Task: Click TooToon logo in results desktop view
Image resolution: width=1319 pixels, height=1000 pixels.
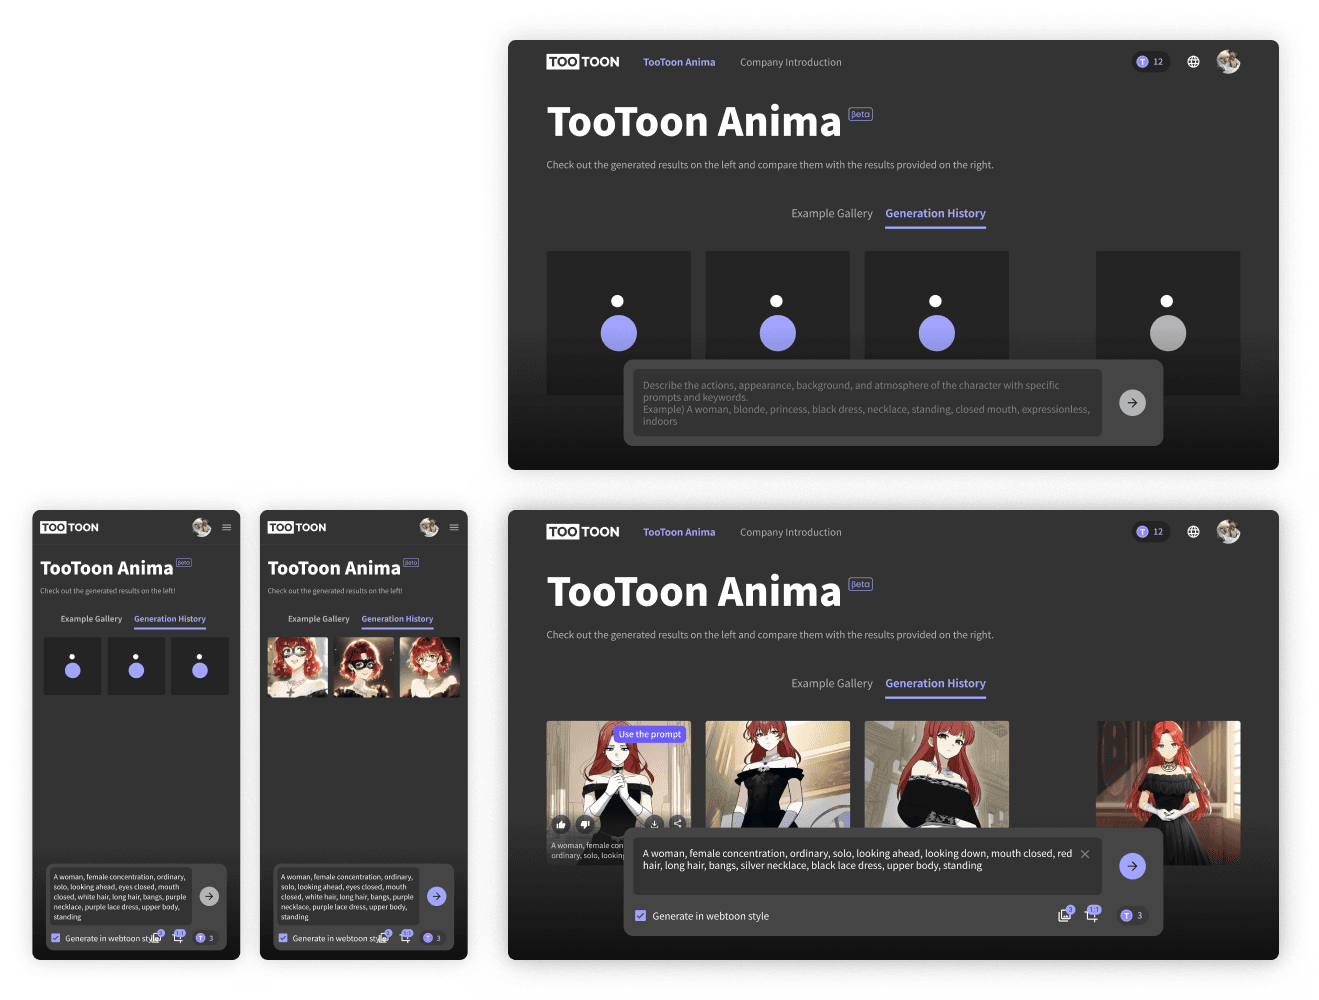Action: 583,532
